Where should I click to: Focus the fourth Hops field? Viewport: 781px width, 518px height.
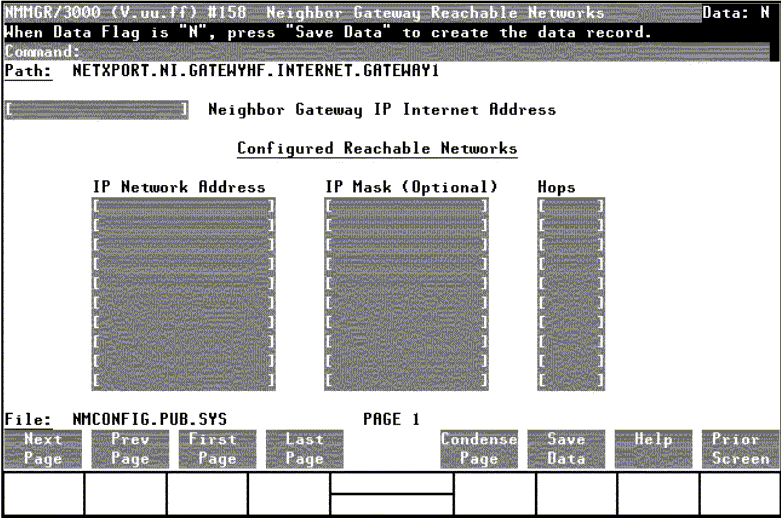pos(571,264)
